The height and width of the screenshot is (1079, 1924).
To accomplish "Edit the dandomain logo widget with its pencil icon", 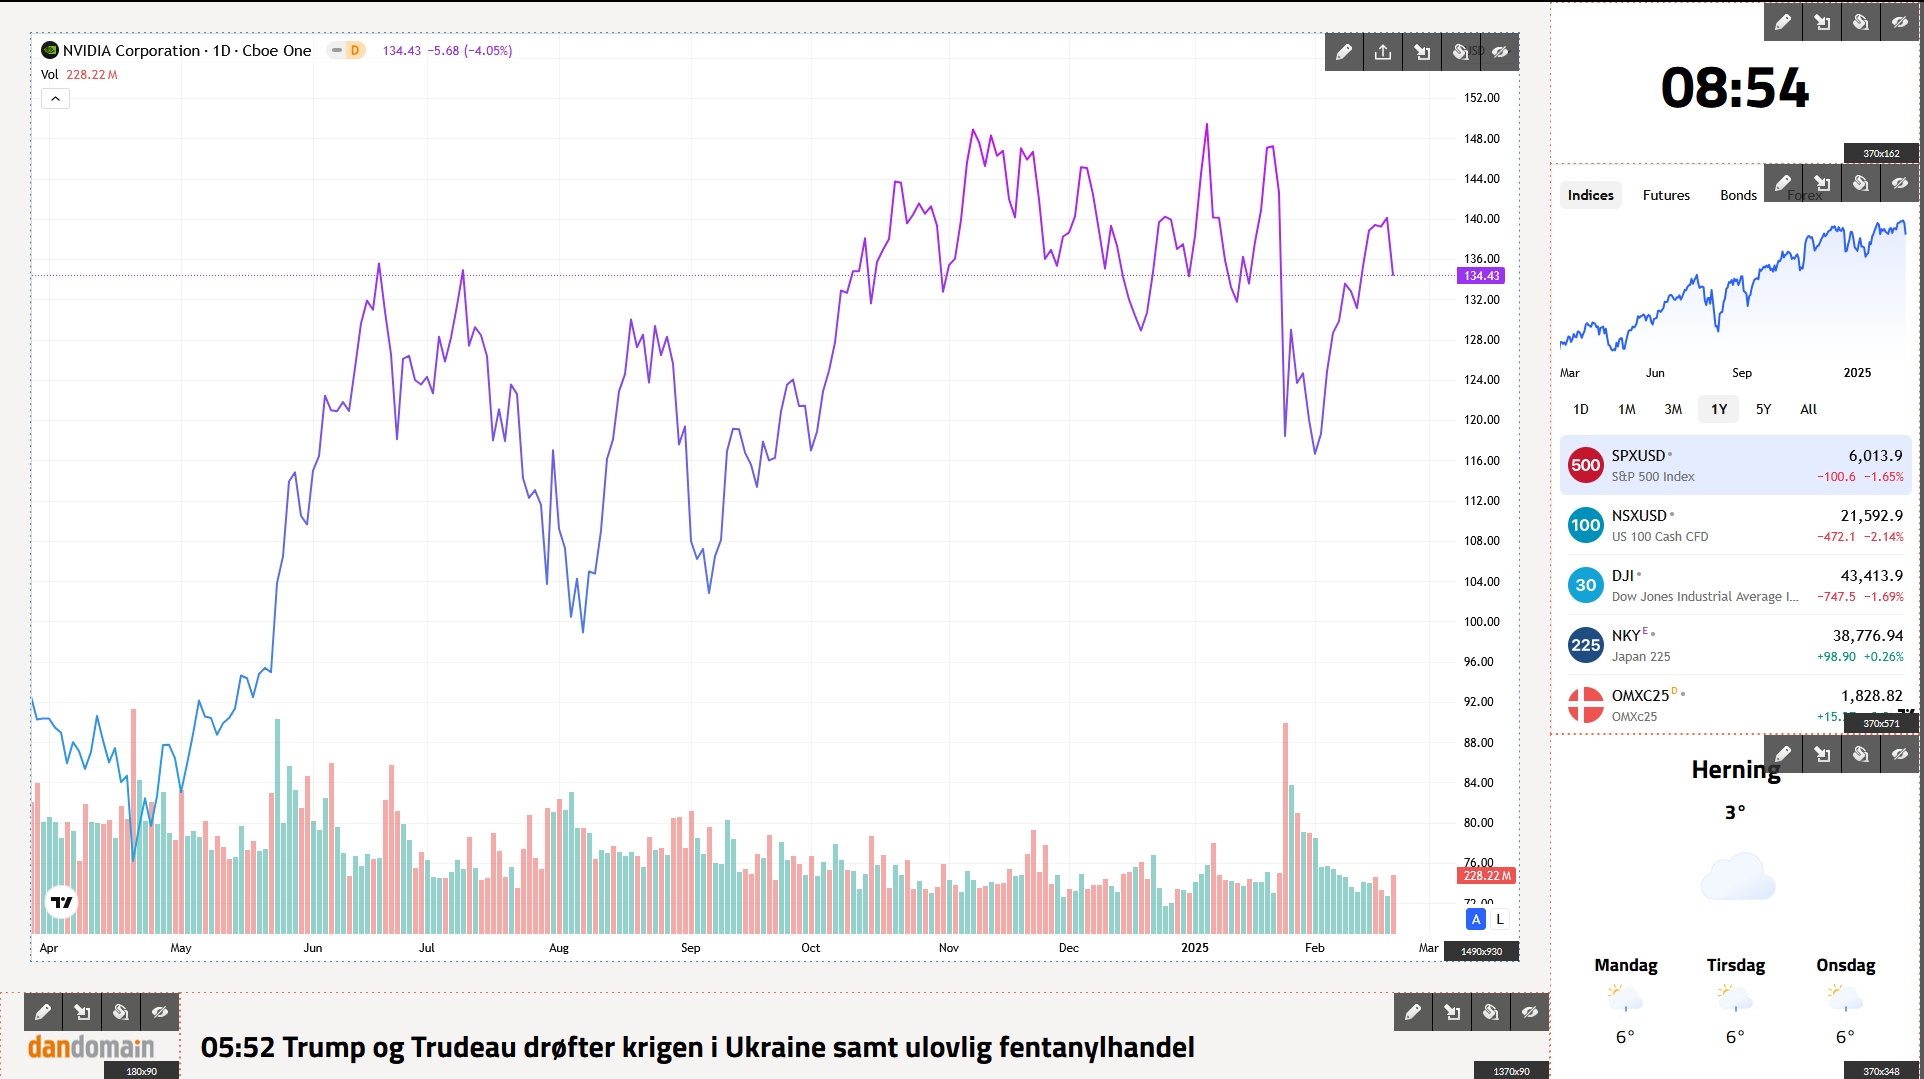I will point(43,1012).
